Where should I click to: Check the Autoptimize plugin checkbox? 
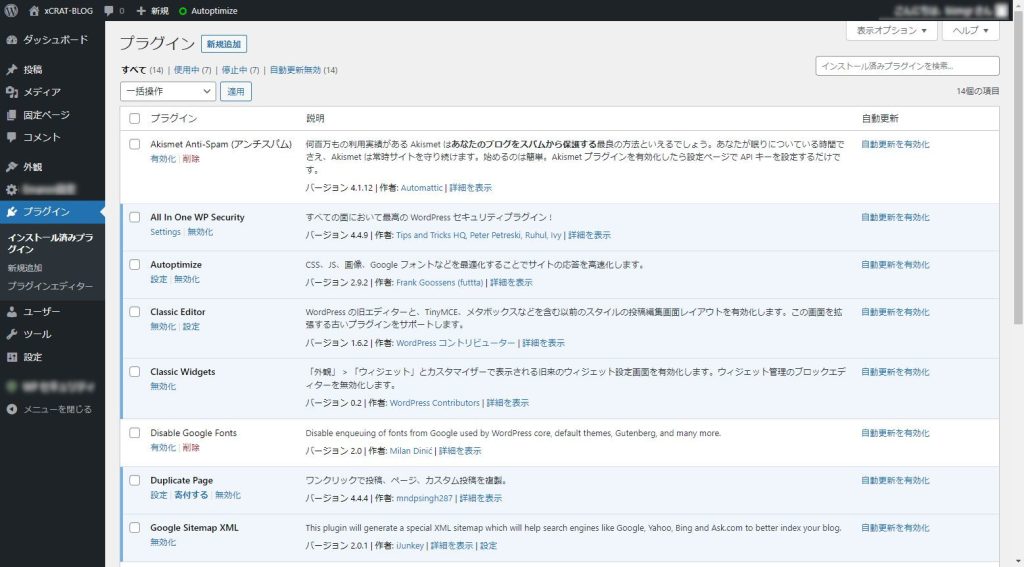(135, 265)
